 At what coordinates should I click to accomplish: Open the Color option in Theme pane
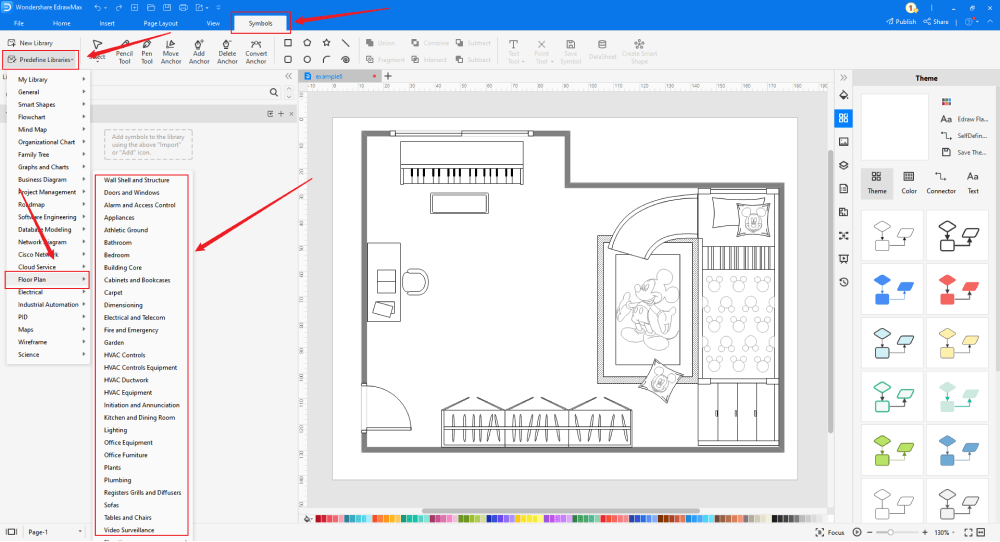click(909, 182)
